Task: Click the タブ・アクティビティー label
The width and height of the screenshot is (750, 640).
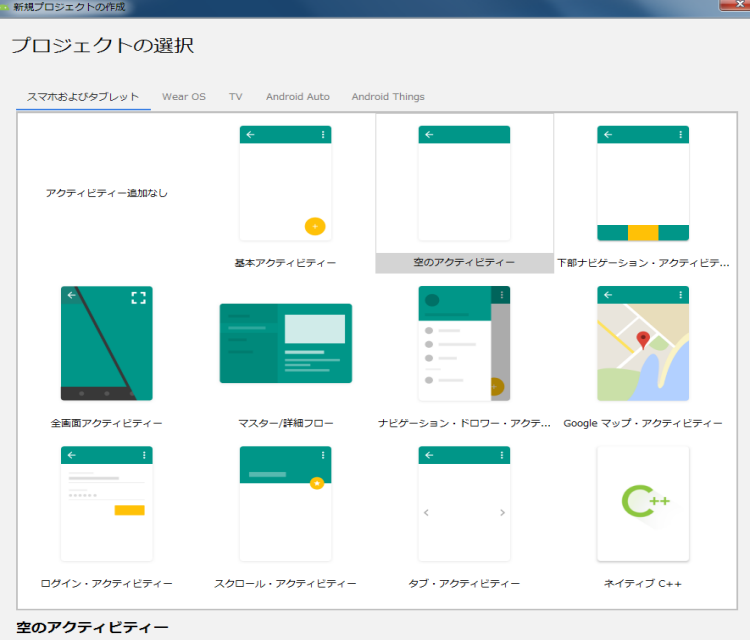Action: click(x=464, y=583)
